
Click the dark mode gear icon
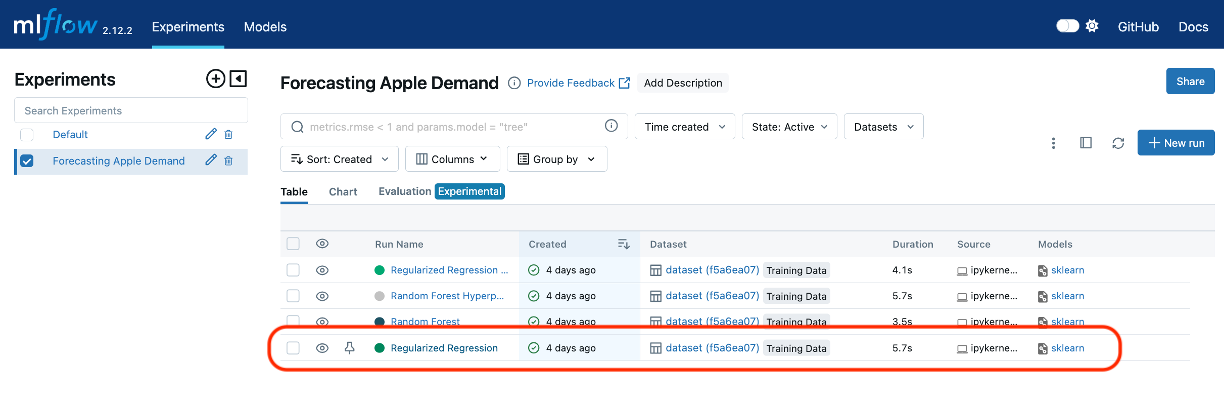tap(1092, 26)
